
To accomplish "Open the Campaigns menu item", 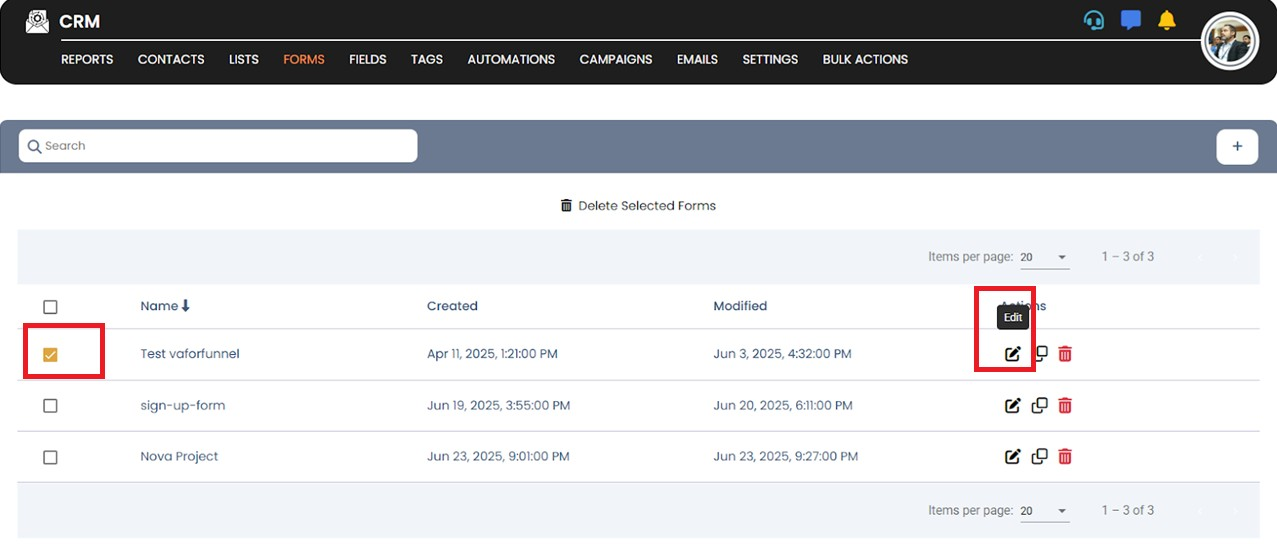I will tap(615, 60).
